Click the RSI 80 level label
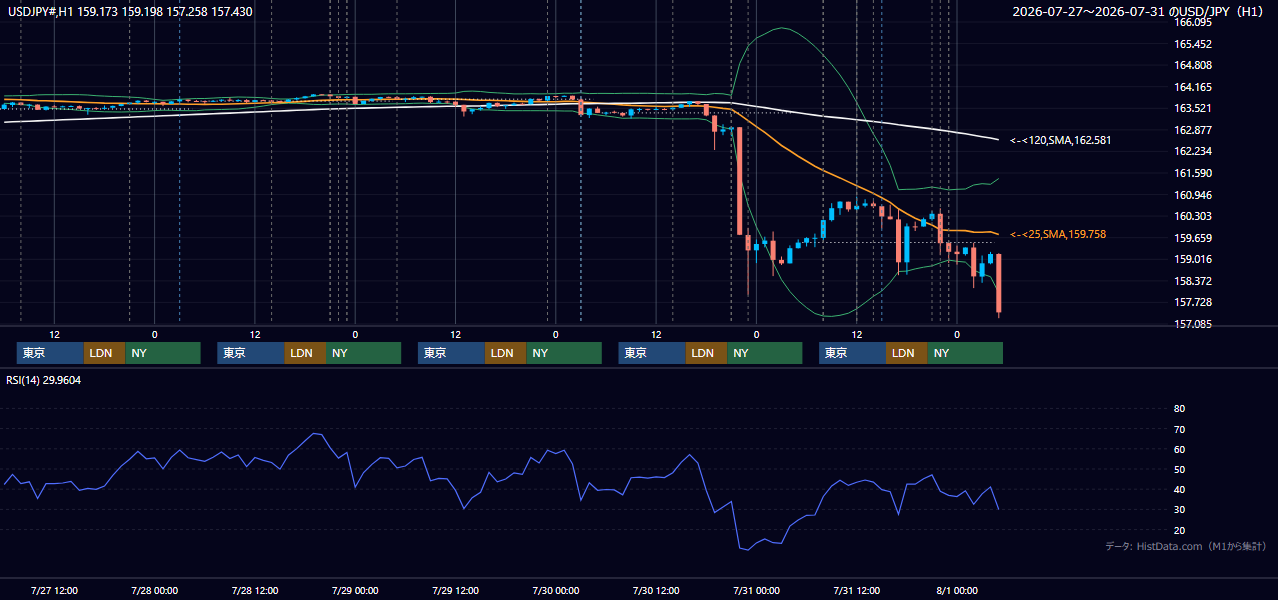The image size is (1278, 600). coord(1179,409)
